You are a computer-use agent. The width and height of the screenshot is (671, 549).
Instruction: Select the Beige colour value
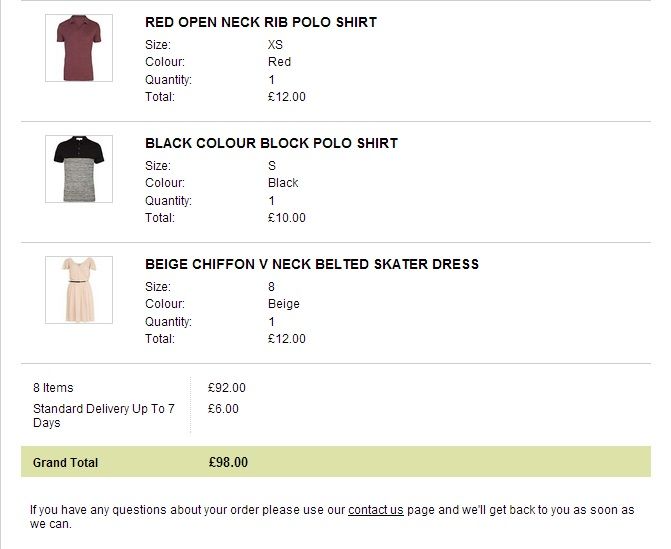pyautogui.click(x=284, y=304)
